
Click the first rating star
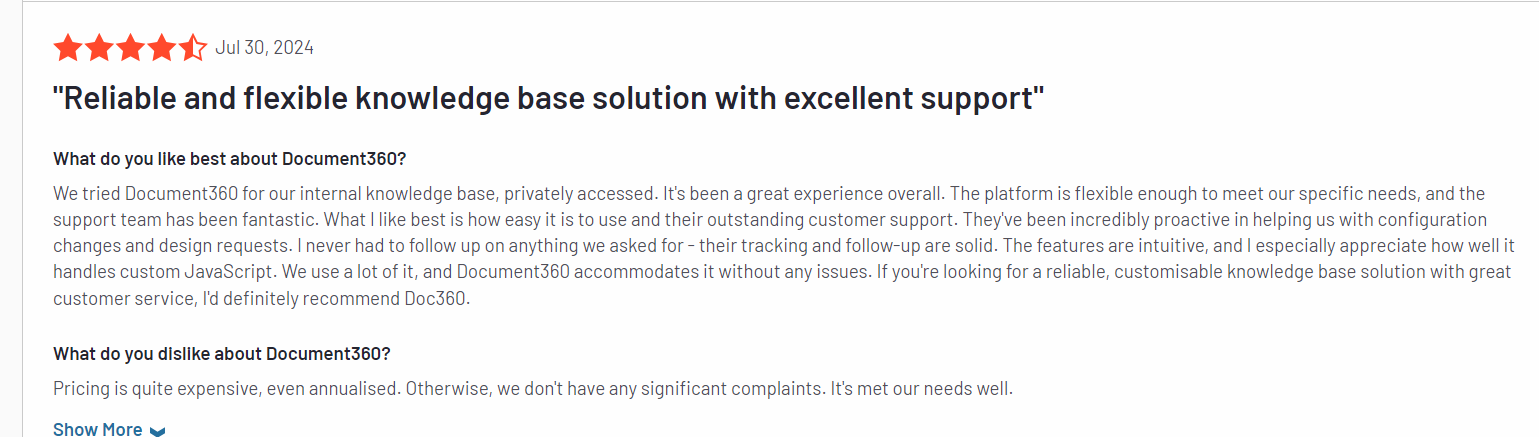(x=68, y=48)
